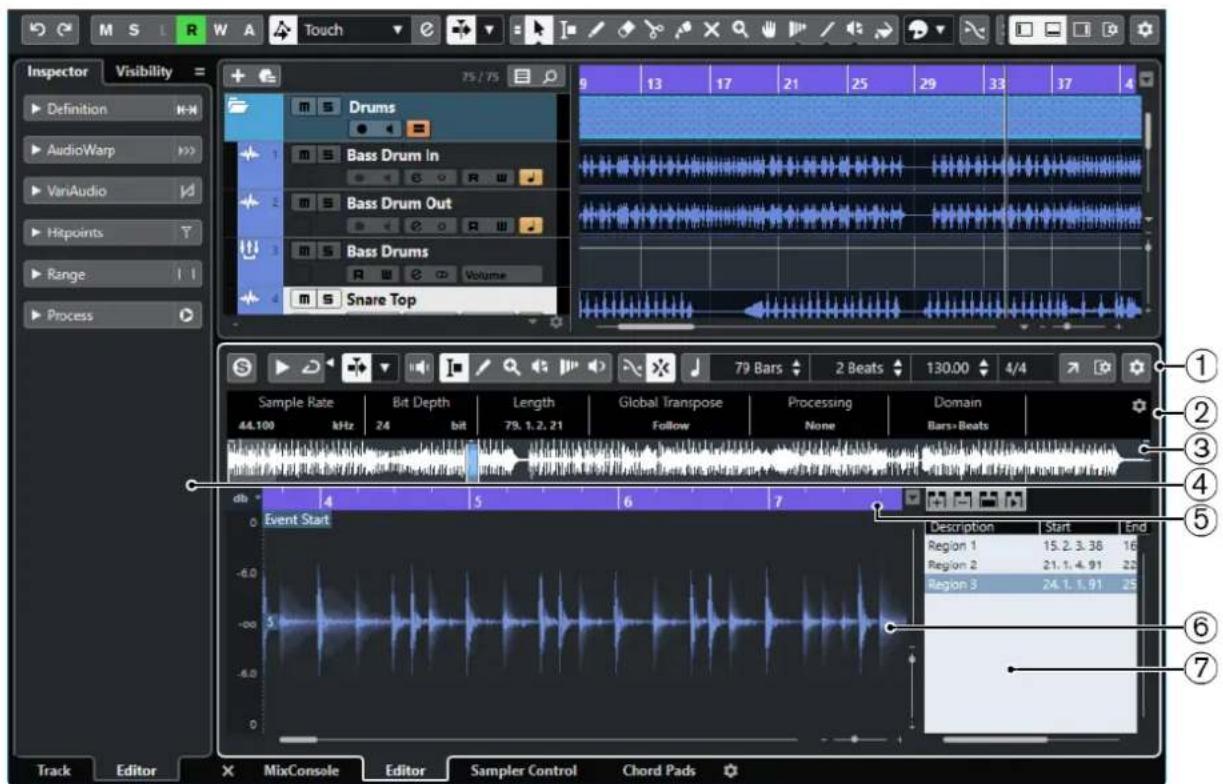Click the Undo arrow in the top toolbar
Screen dimensions: 1223x784
pos(36,30)
